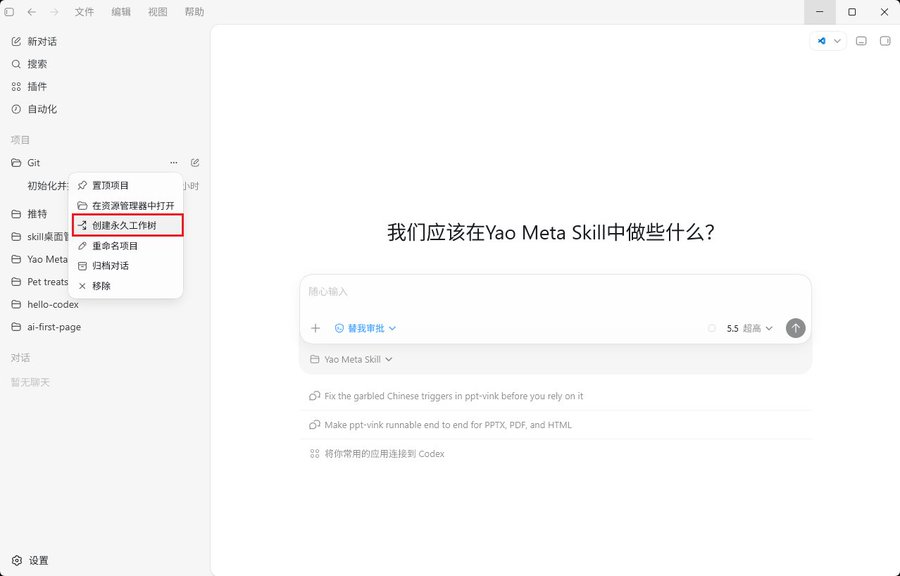Select the 推特 project folder
This screenshot has height=576, width=900.
pyautogui.click(x=37, y=214)
